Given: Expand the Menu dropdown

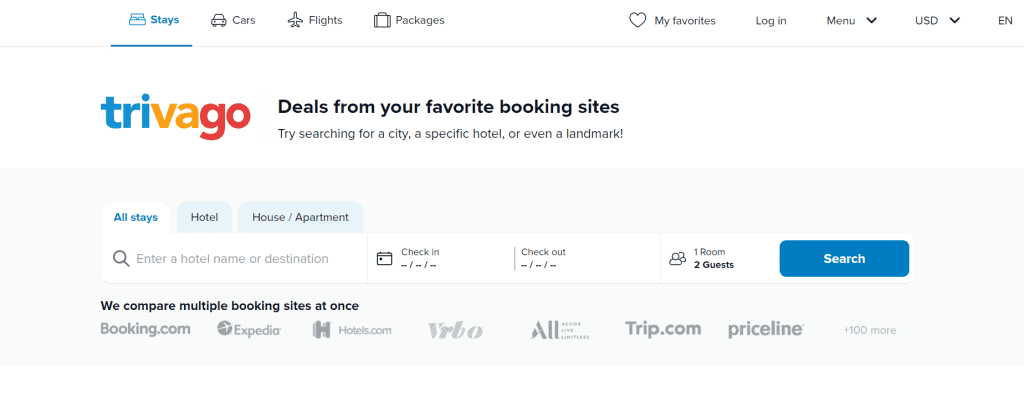Looking at the screenshot, I should click(x=851, y=20).
